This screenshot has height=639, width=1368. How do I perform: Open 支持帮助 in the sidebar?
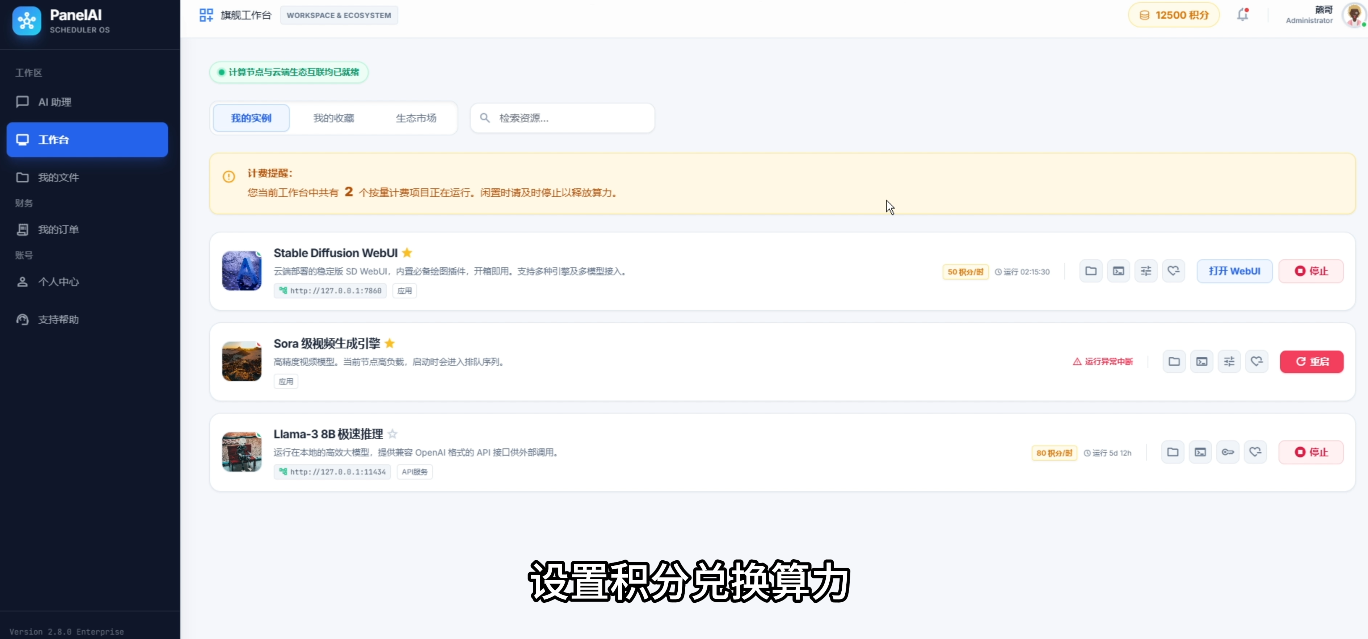tap(87, 320)
